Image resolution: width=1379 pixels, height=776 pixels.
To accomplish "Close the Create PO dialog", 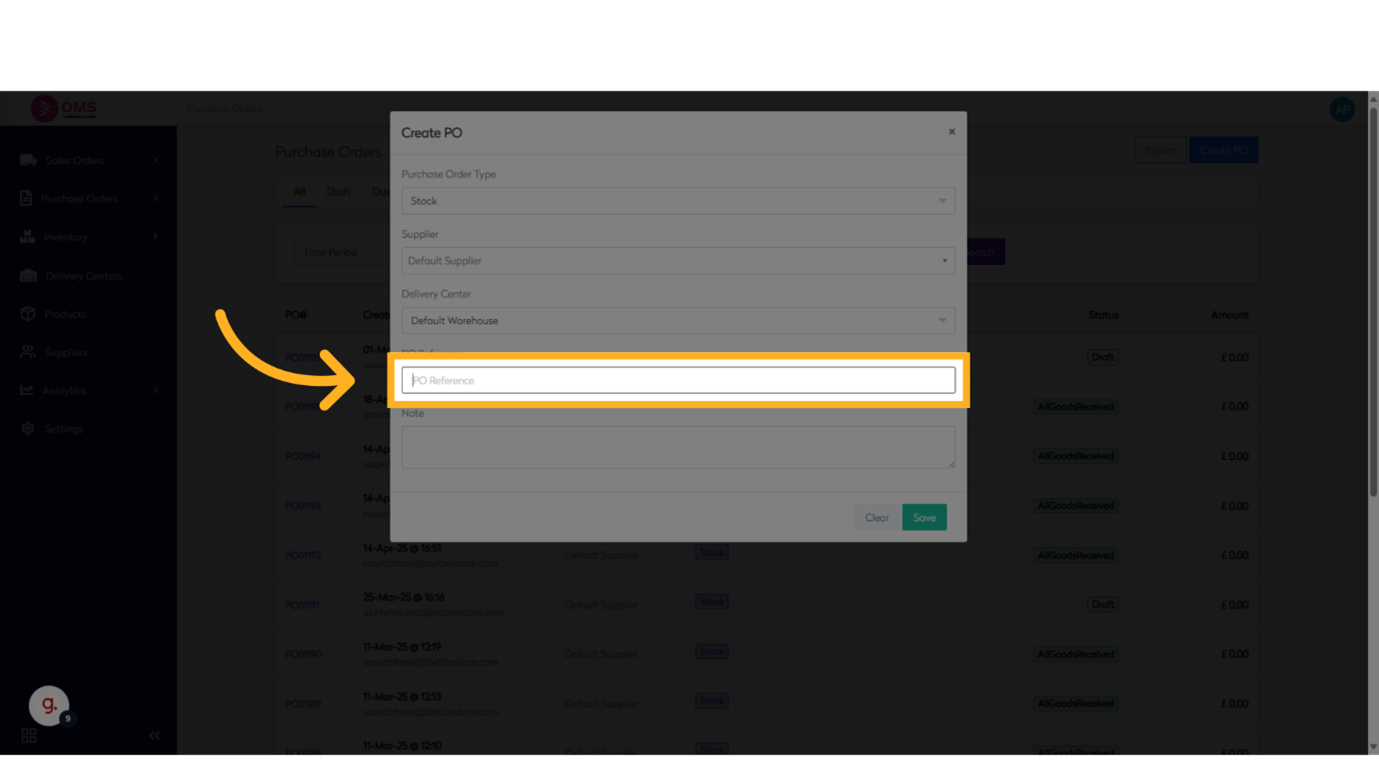I will coord(951,132).
